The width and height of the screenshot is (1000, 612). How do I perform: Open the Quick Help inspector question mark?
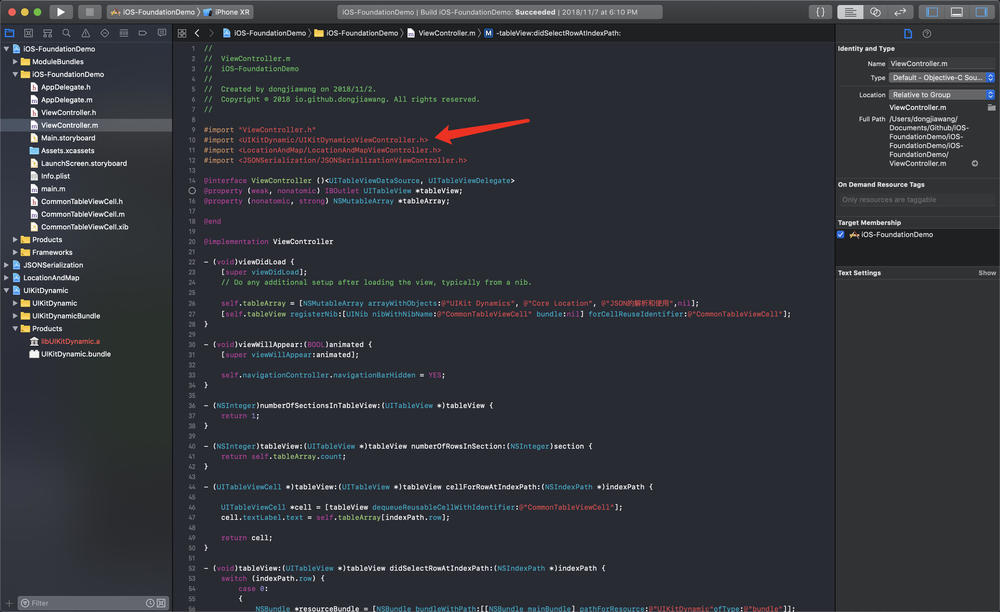[x=927, y=33]
